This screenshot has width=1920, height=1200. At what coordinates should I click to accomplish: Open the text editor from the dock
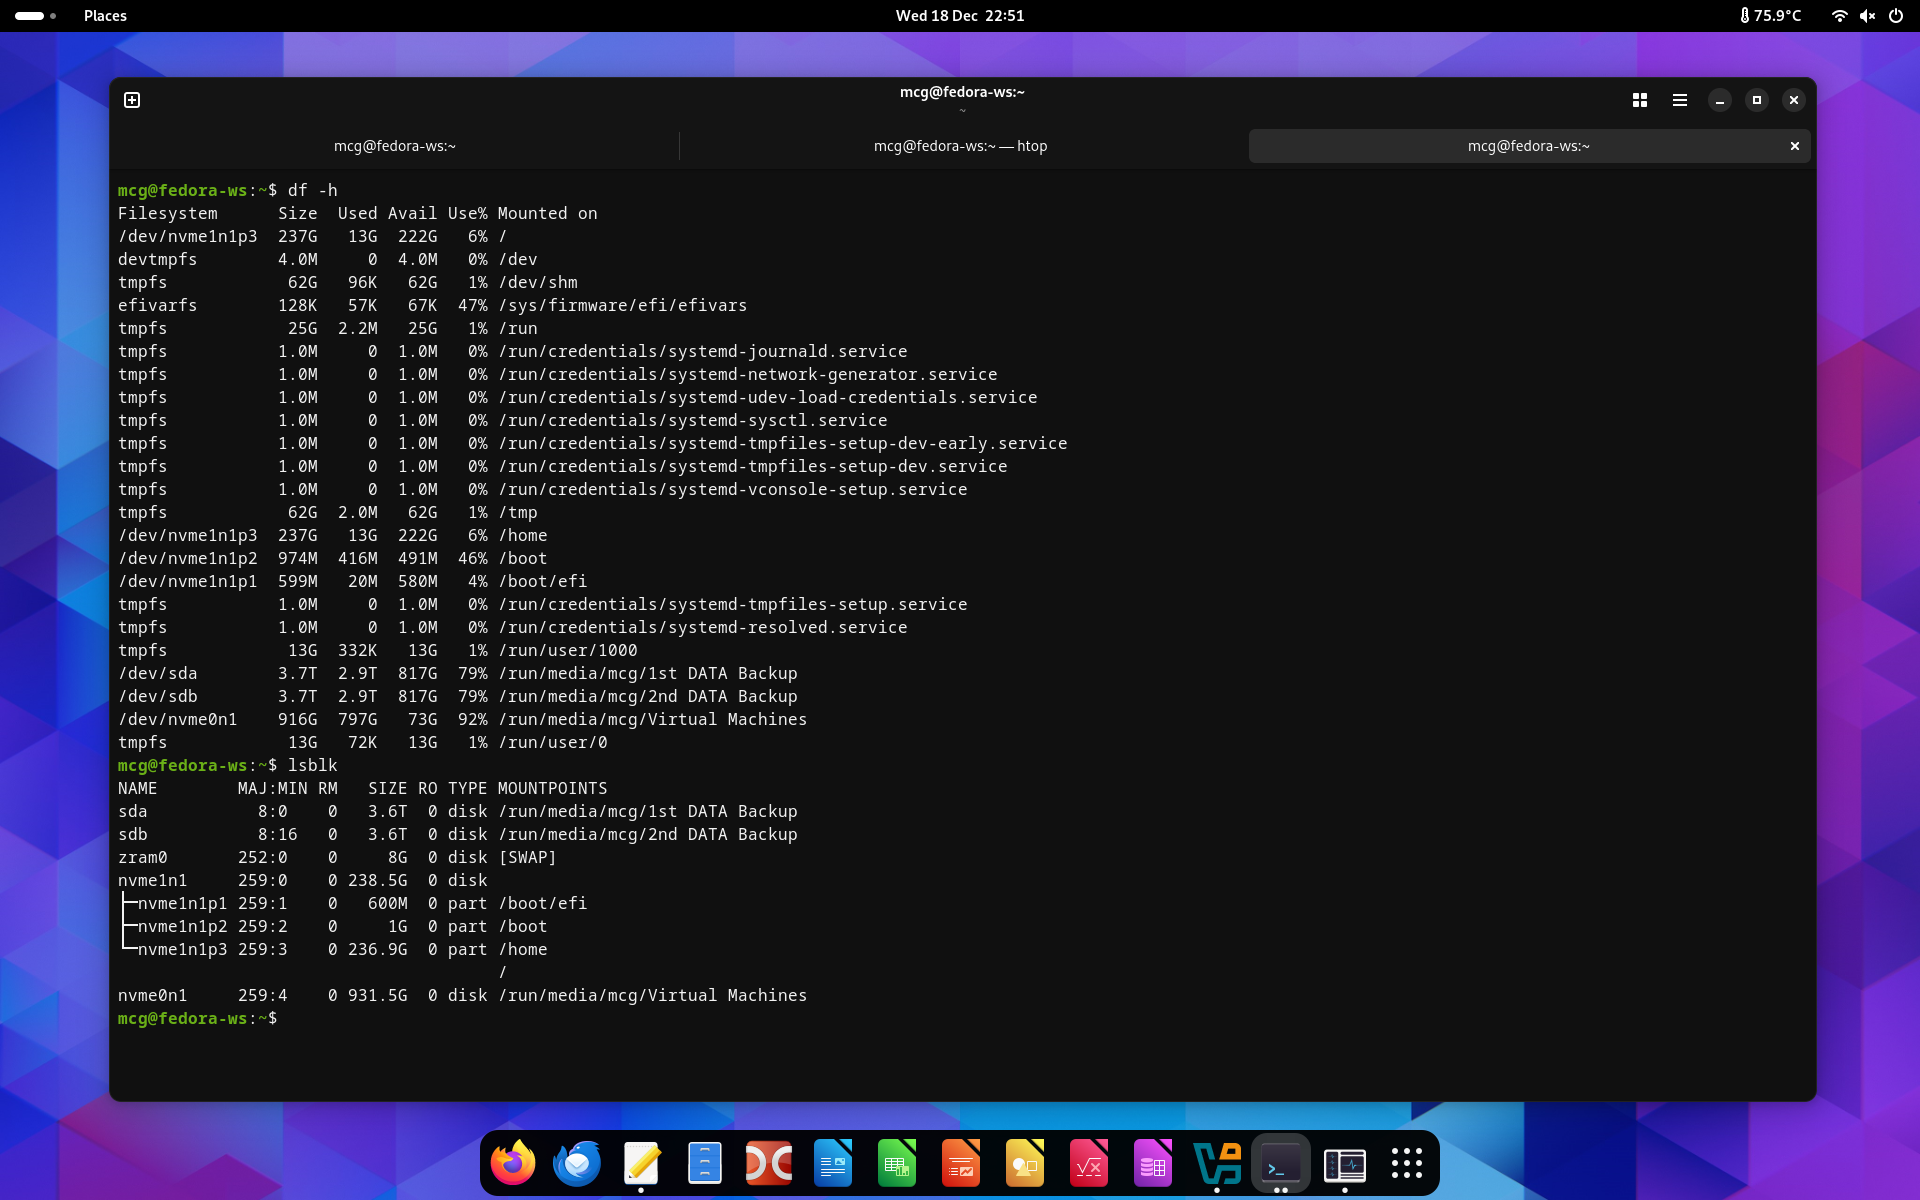641,1163
